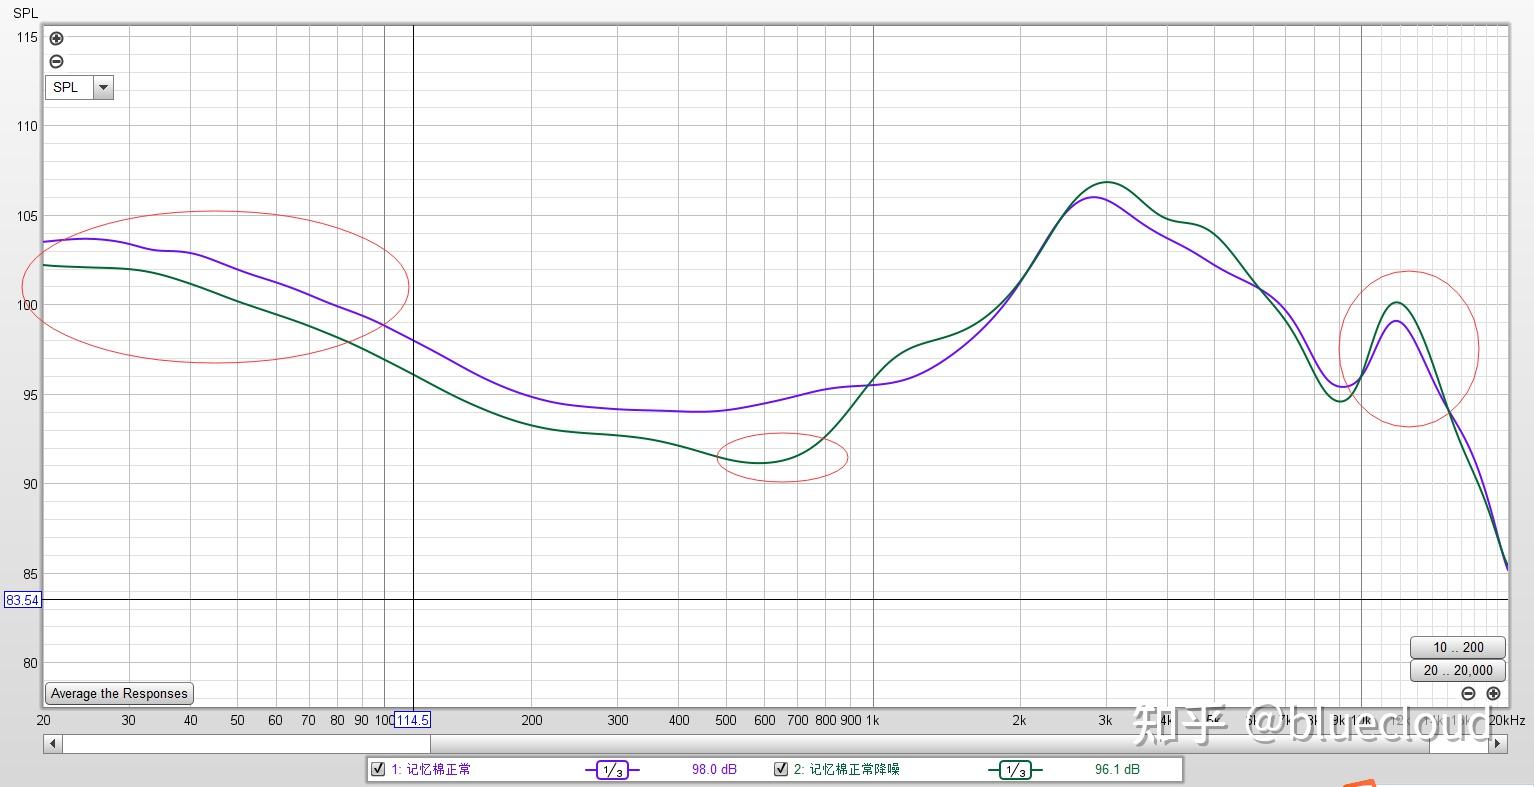1534x787 pixels.
Task: Click the 114.5 cursor frequency readout
Action: click(x=412, y=720)
